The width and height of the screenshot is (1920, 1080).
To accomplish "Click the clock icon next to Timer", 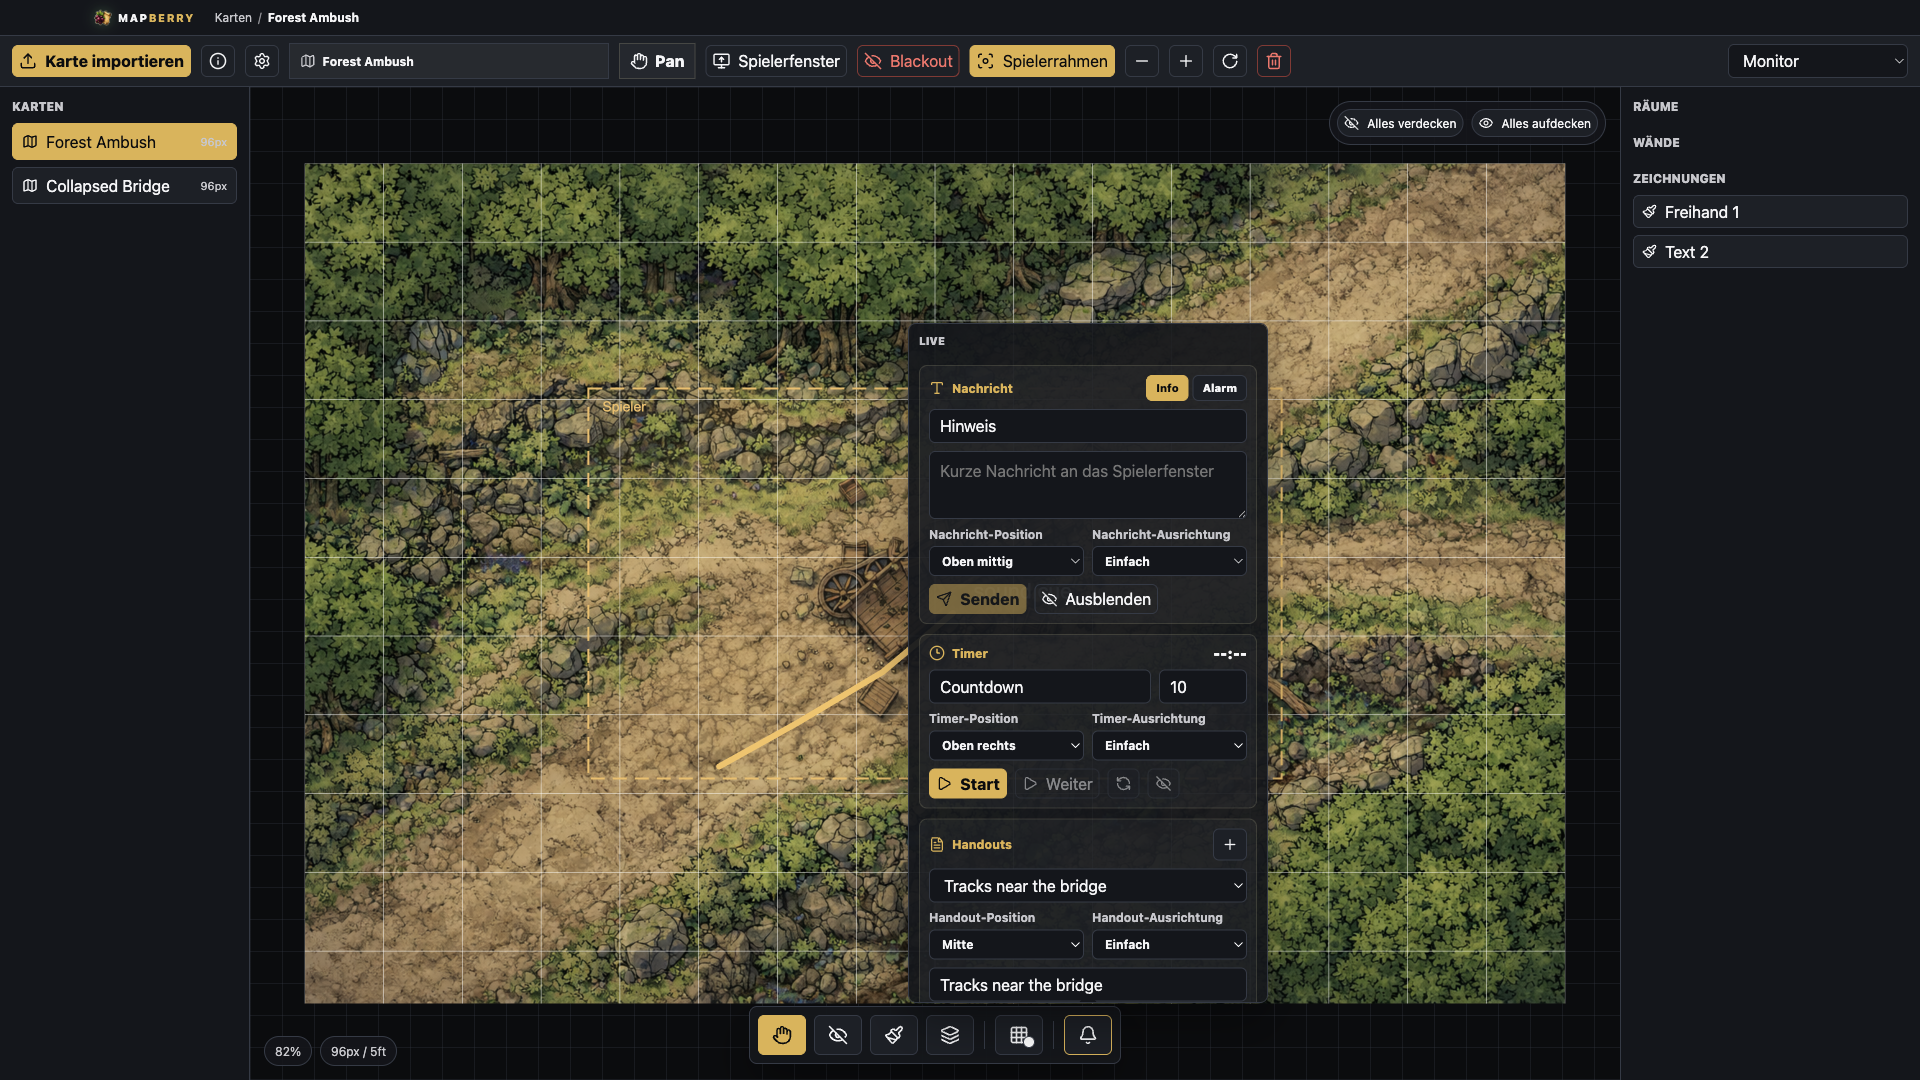I will tap(937, 653).
